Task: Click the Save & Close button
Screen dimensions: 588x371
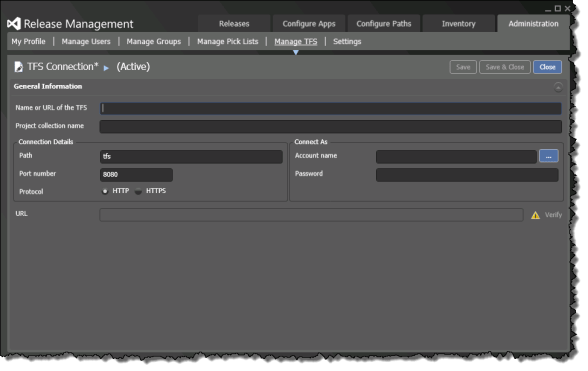Action: [504, 67]
